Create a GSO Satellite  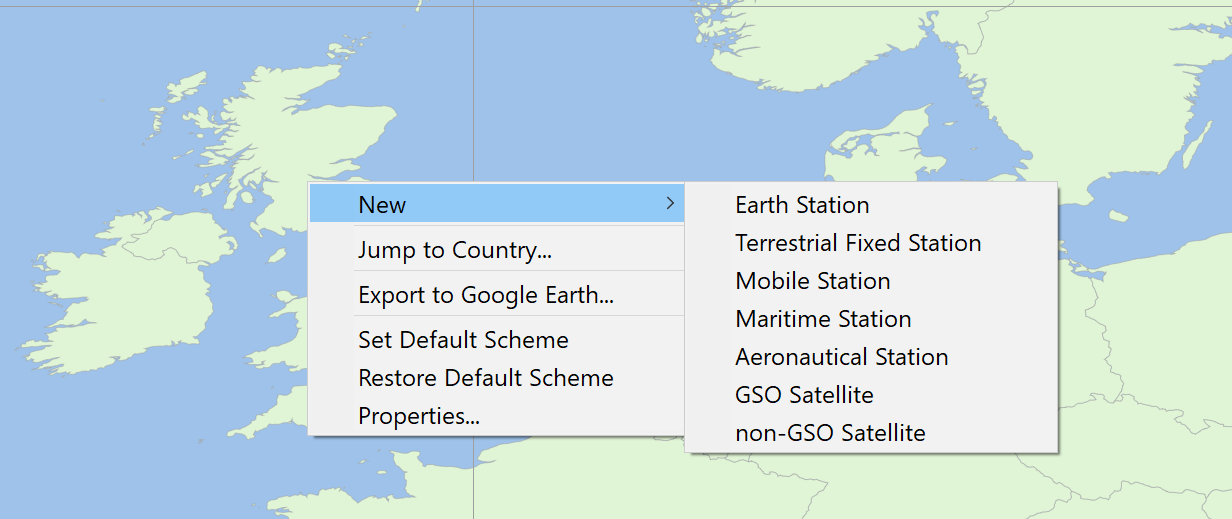coord(871,395)
